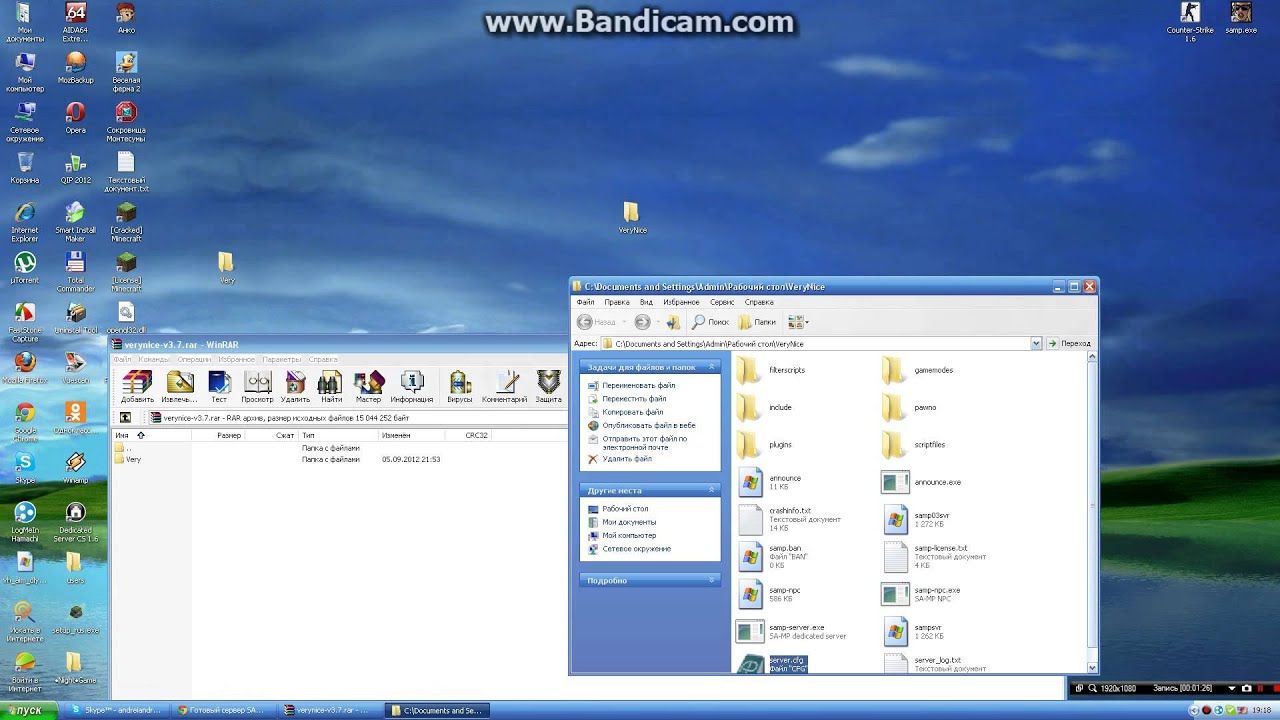Screen dimensions: 1280x720
Task: Click the Explorer vertical scrollbar down arrow
Action: (1091, 668)
